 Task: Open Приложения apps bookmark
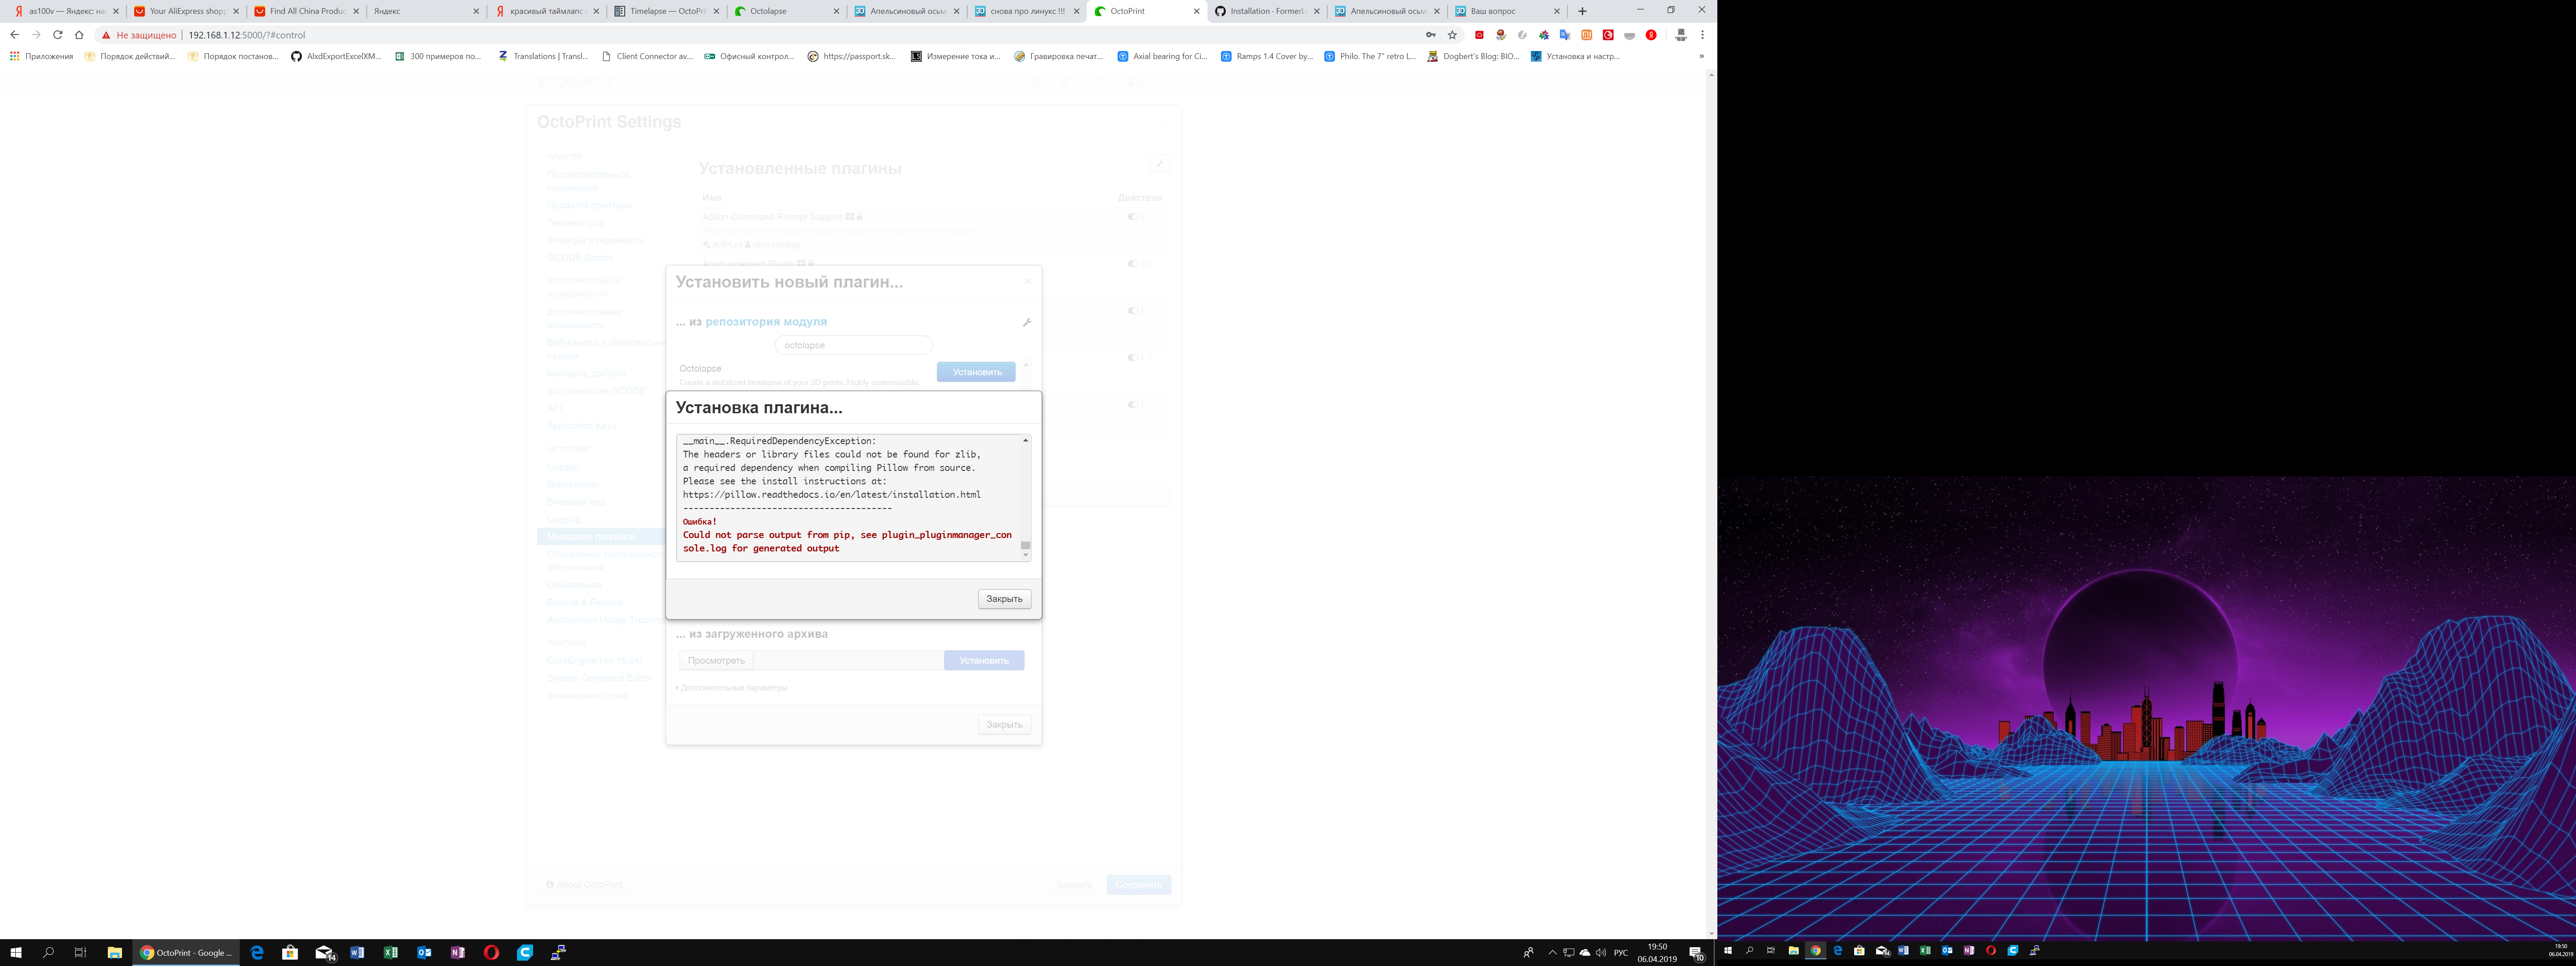tap(41, 56)
